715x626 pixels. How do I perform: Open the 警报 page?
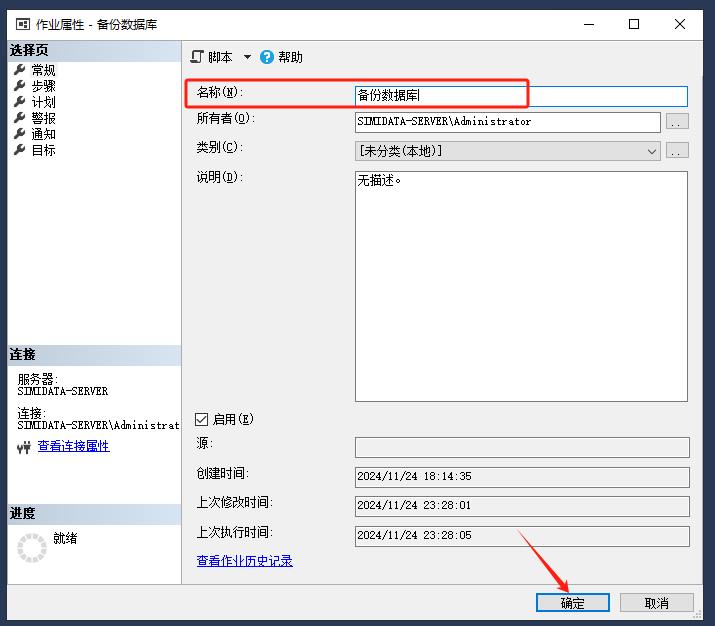(x=43, y=118)
